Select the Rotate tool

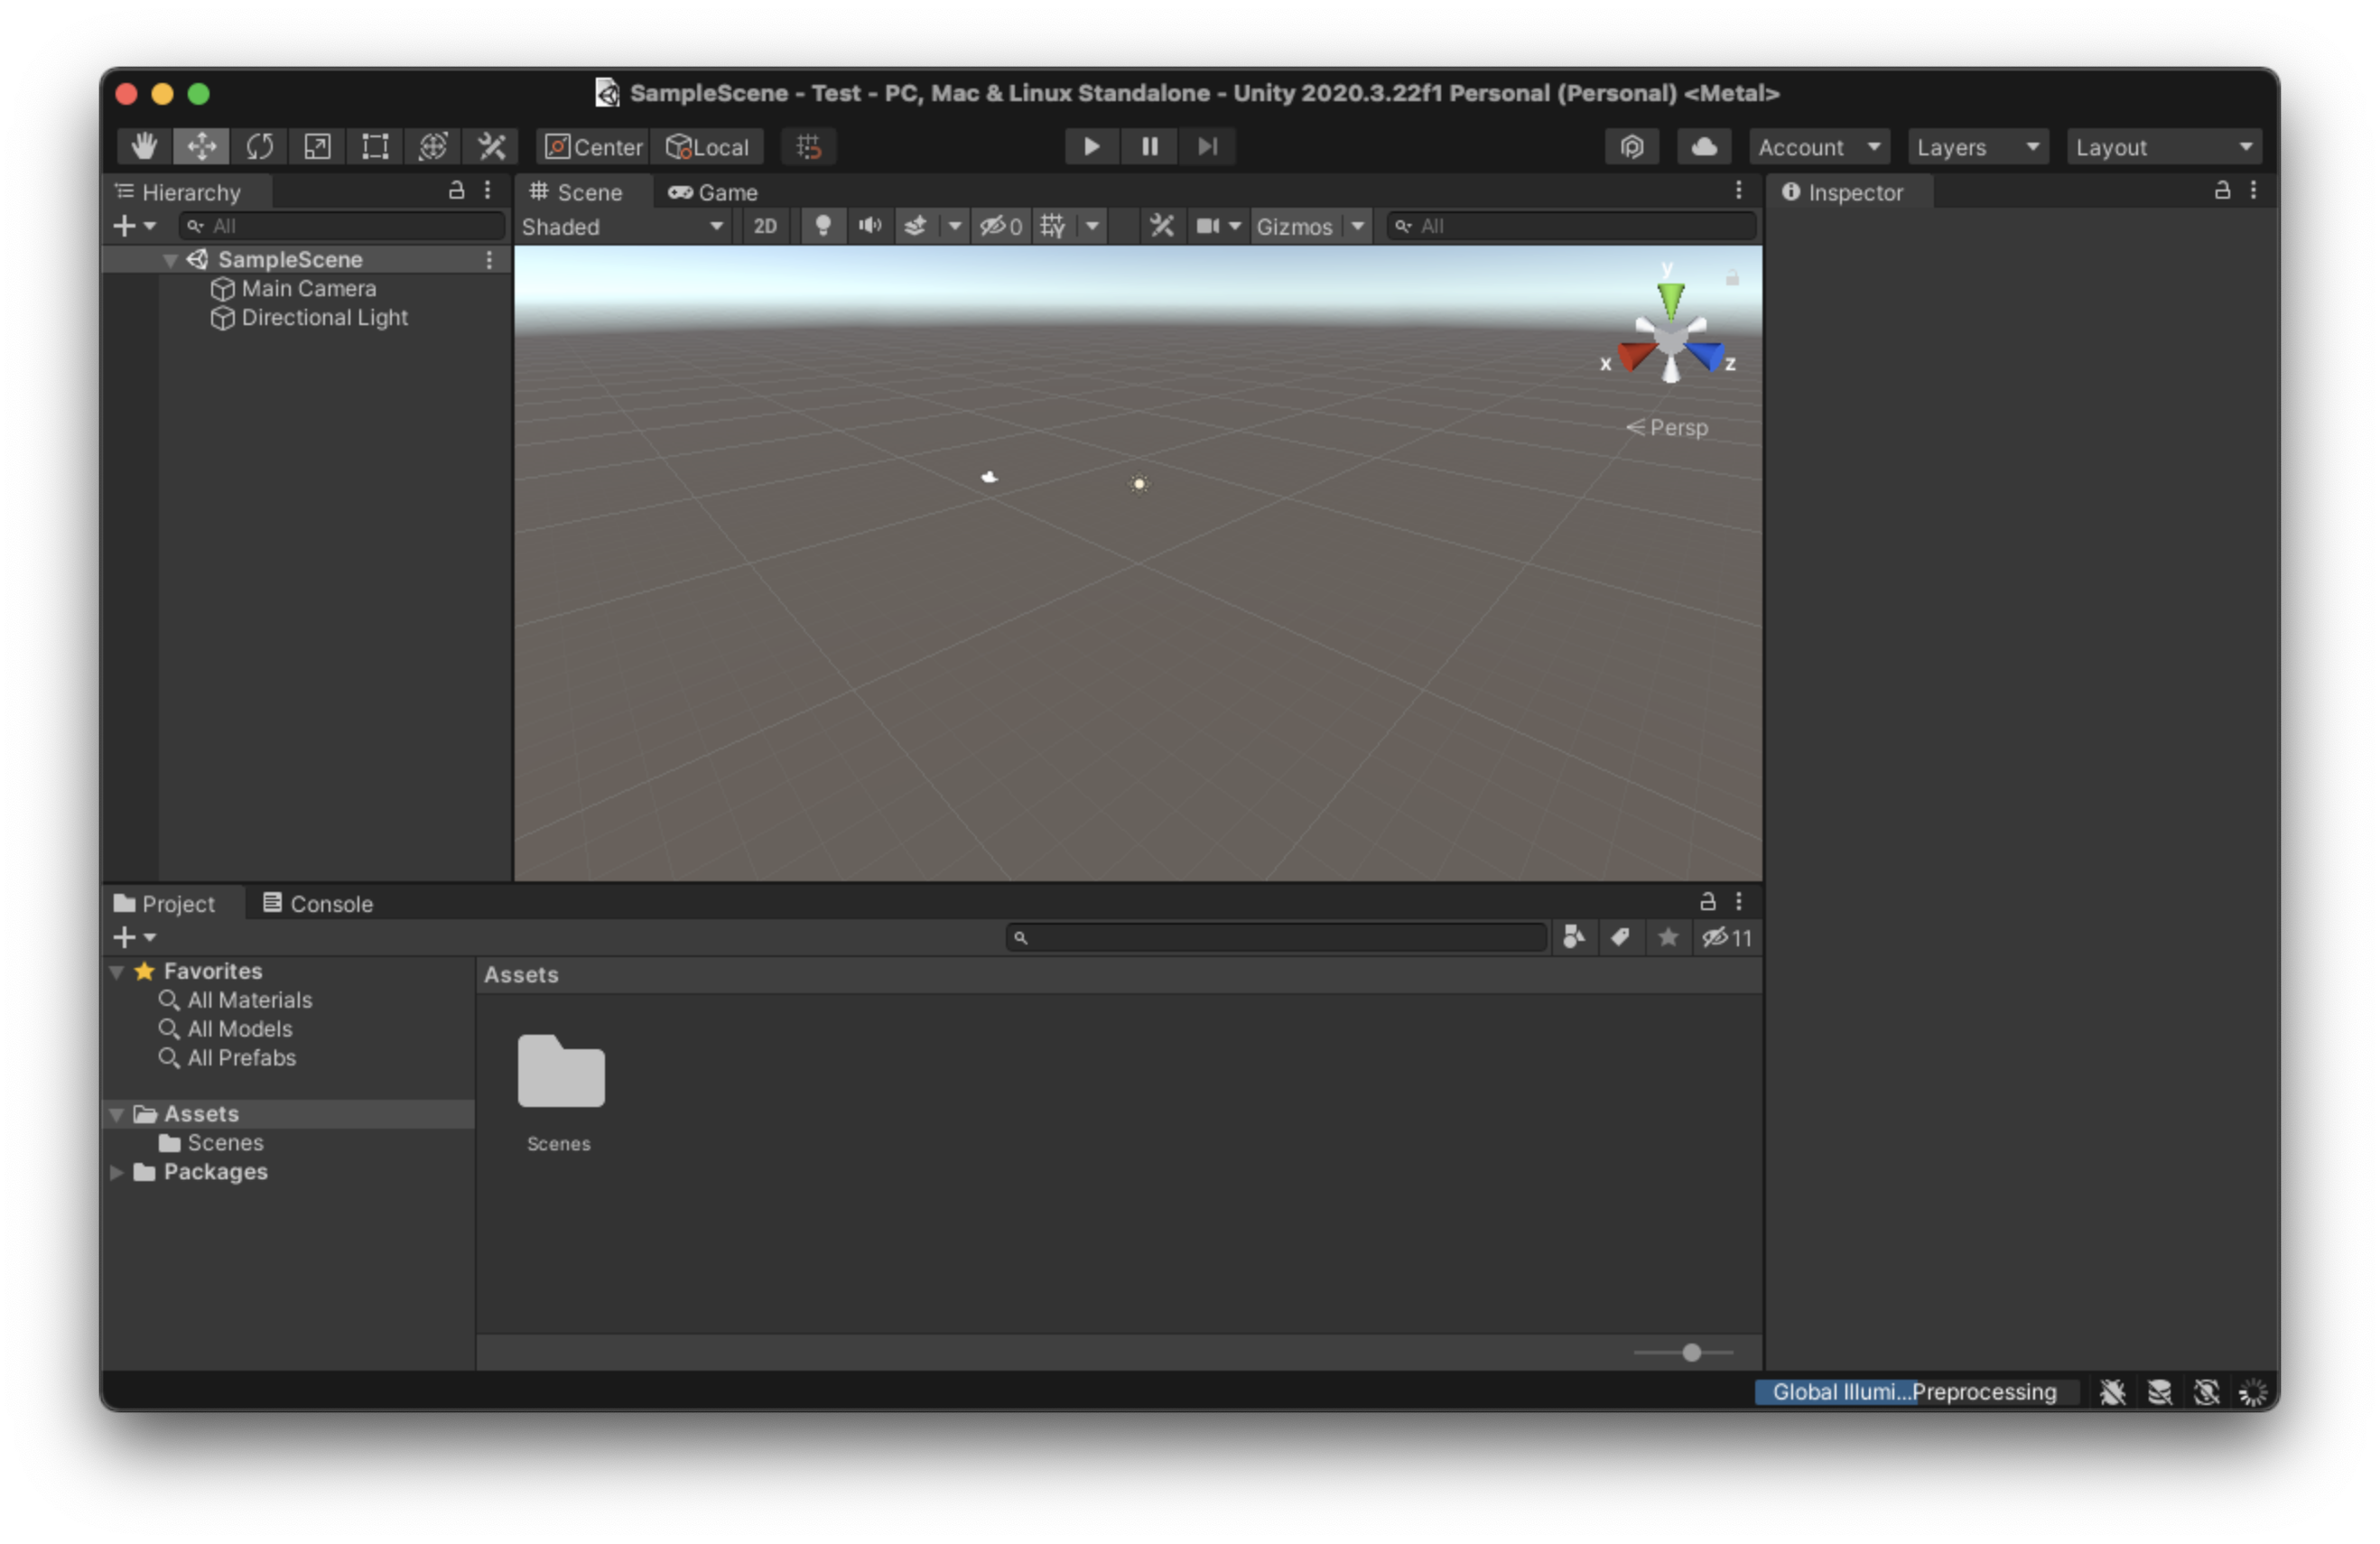[x=260, y=147]
